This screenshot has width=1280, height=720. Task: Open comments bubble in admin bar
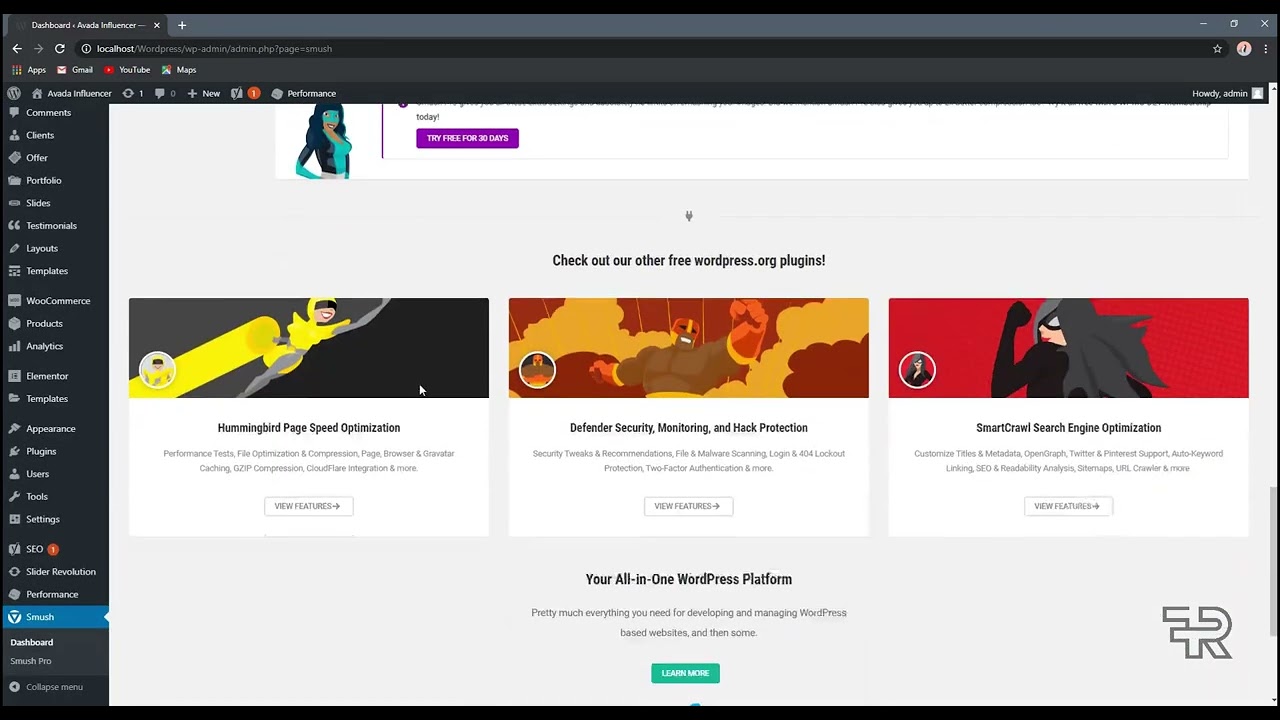coord(165,93)
